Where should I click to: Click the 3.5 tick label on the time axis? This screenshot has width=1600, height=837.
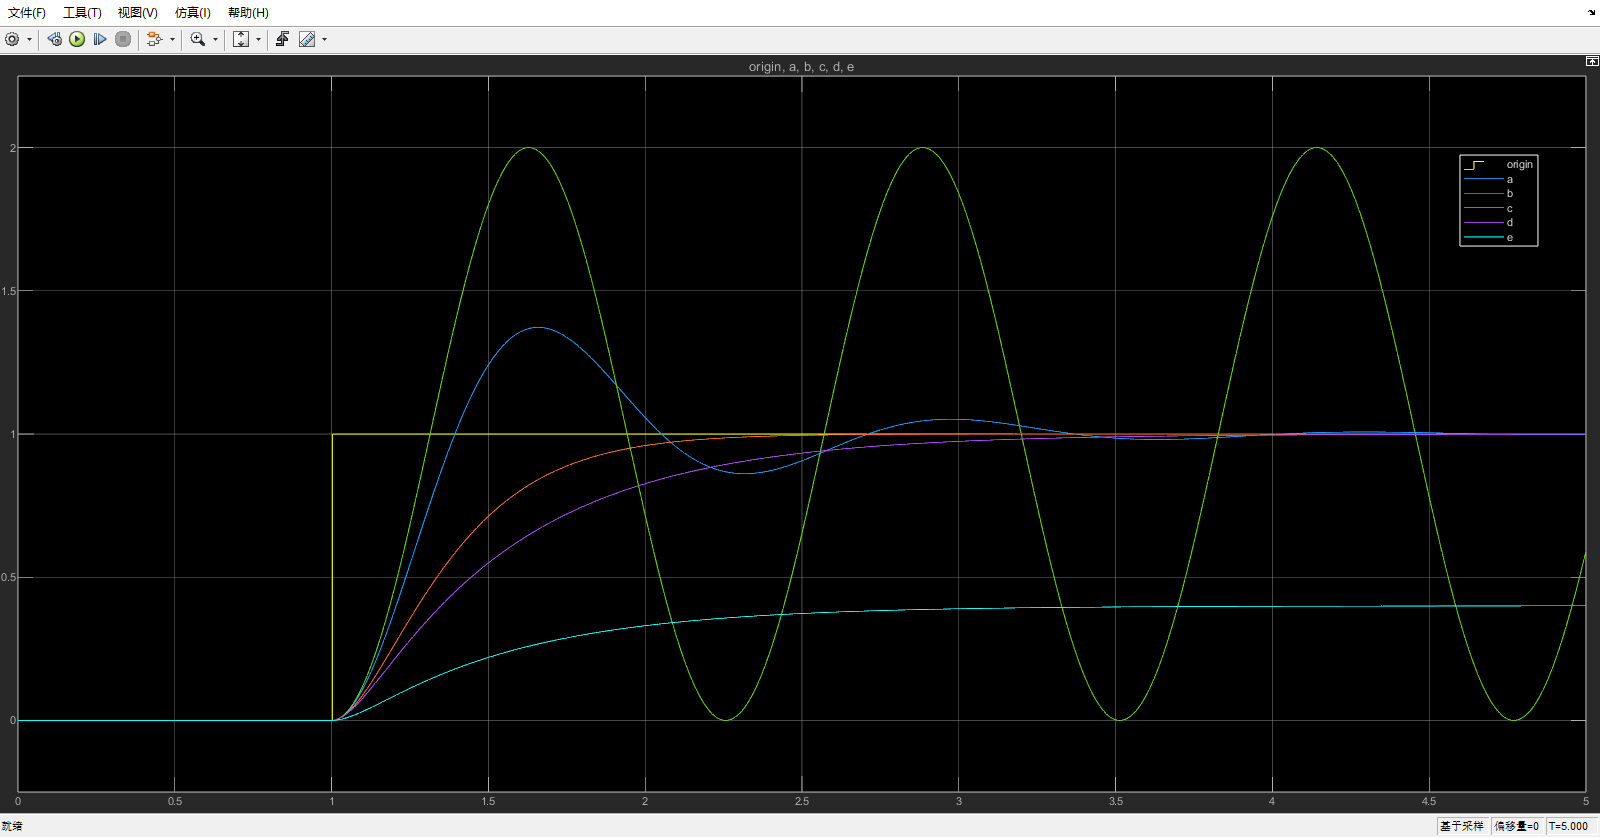[x=1116, y=801]
